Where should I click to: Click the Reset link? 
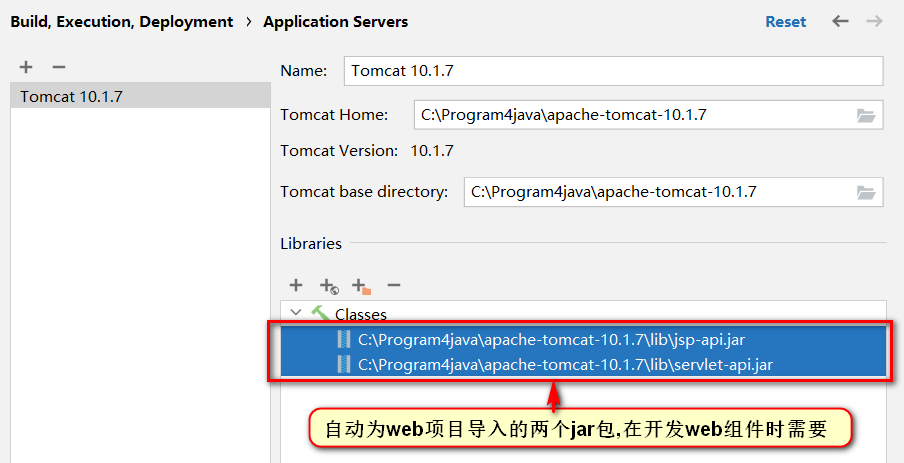tap(785, 22)
